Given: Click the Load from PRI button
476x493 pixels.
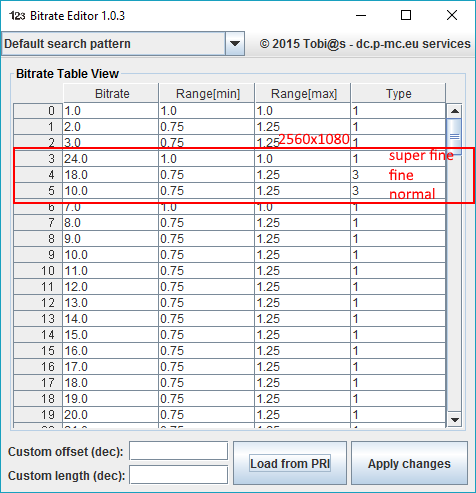Looking at the screenshot, I should pyautogui.click(x=290, y=463).
